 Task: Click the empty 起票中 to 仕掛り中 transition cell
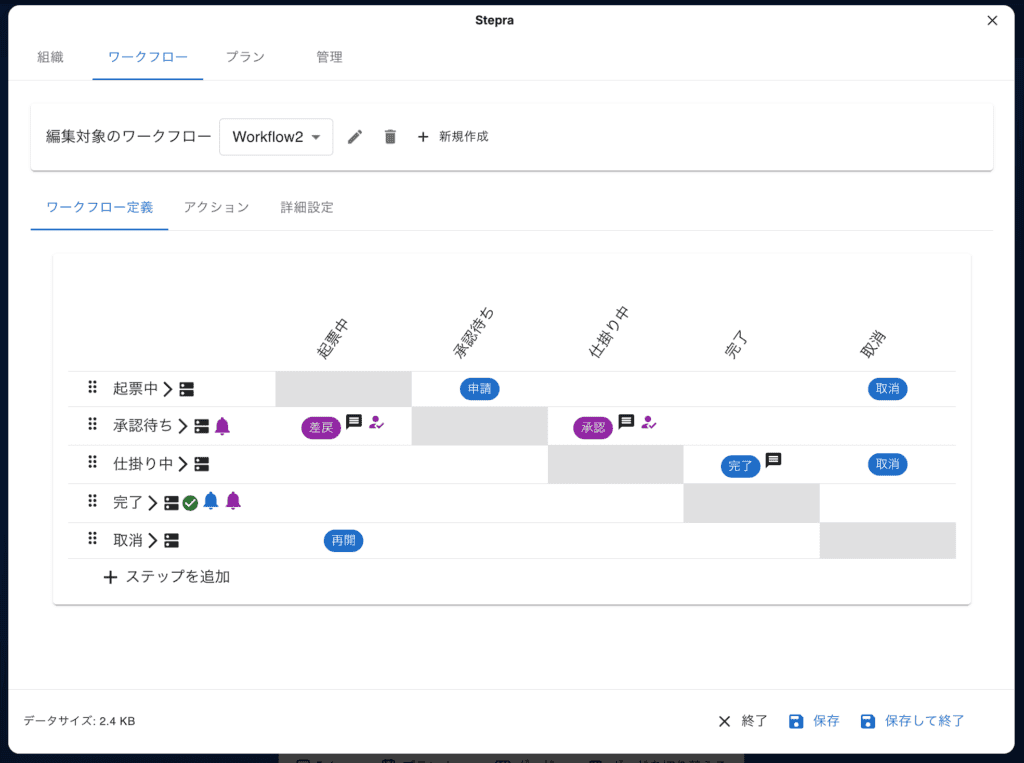tap(616, 389)
